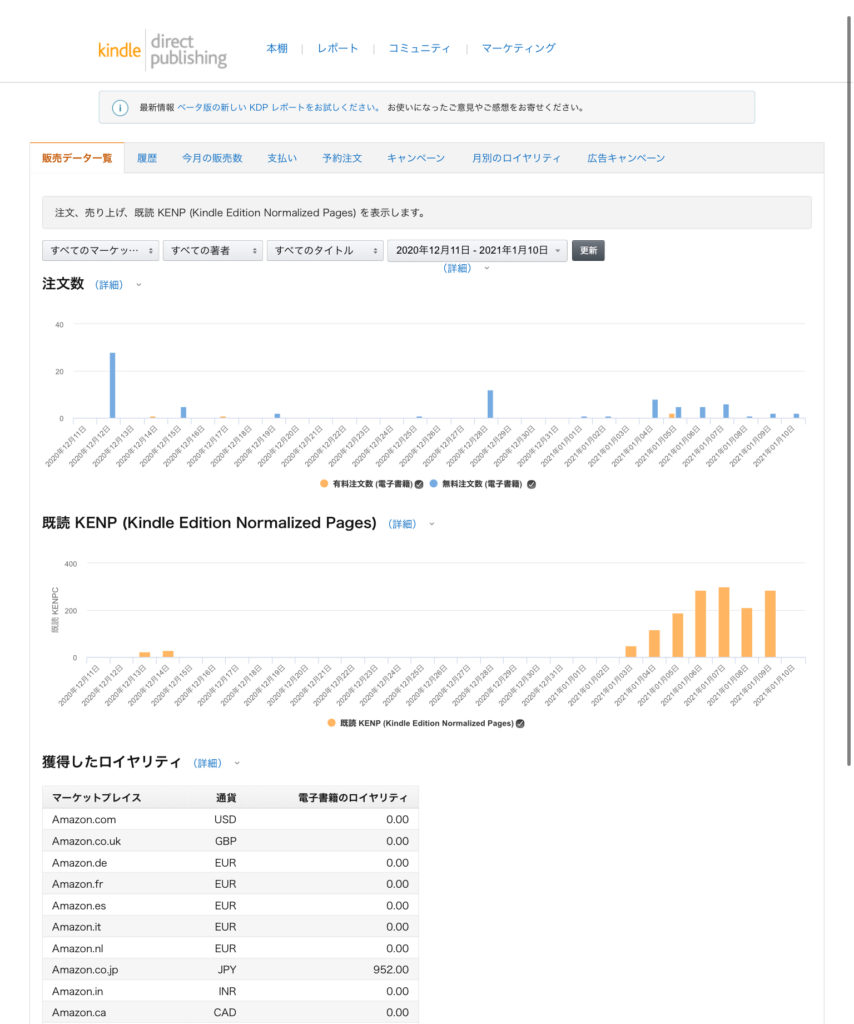
Task: Click the マーケットプレイス column header
Action: click(97, 797)
